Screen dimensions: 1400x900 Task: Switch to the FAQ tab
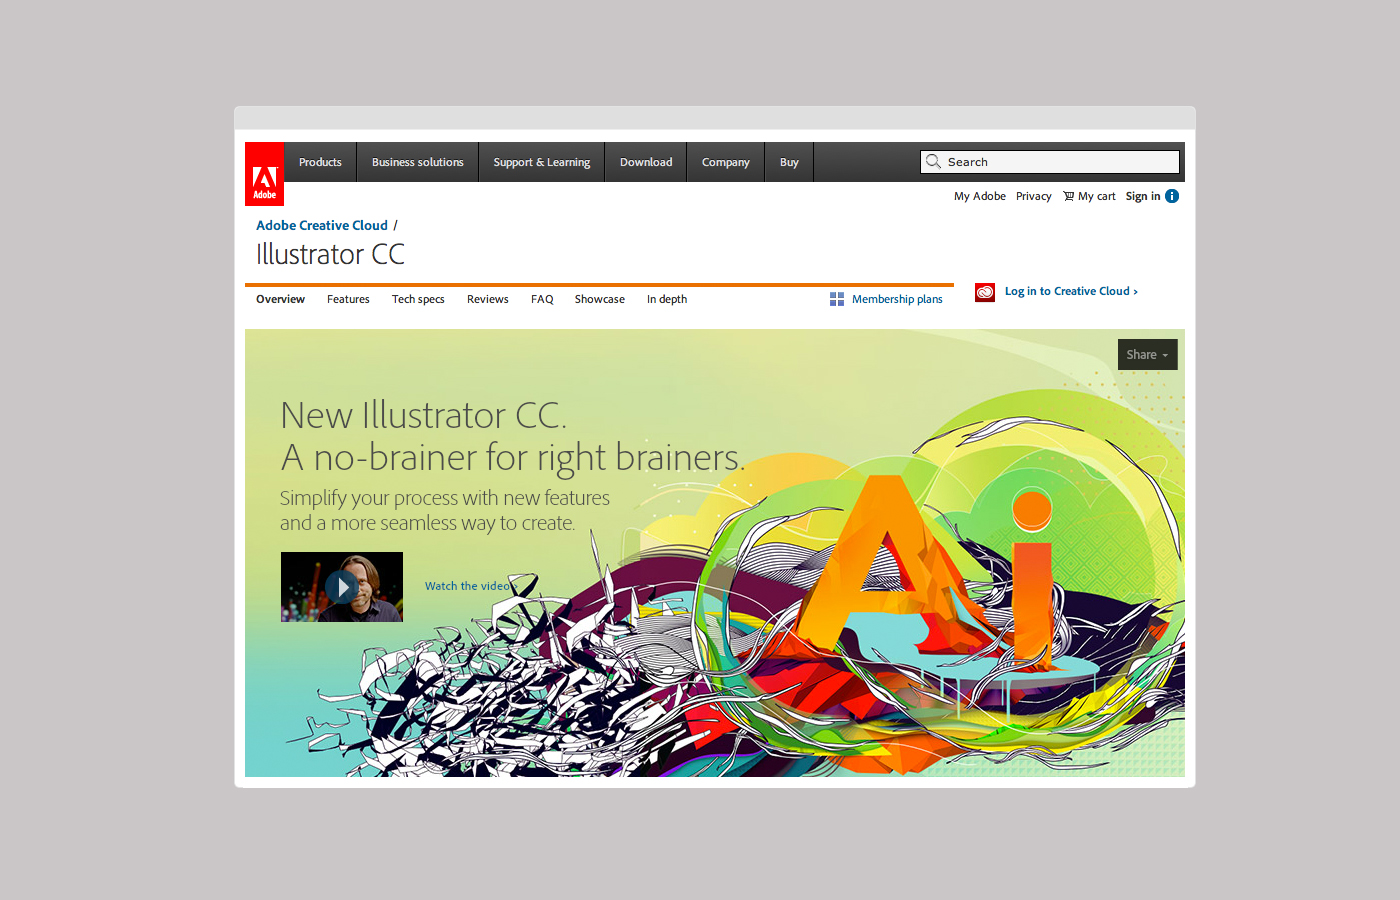click(542, 299)
